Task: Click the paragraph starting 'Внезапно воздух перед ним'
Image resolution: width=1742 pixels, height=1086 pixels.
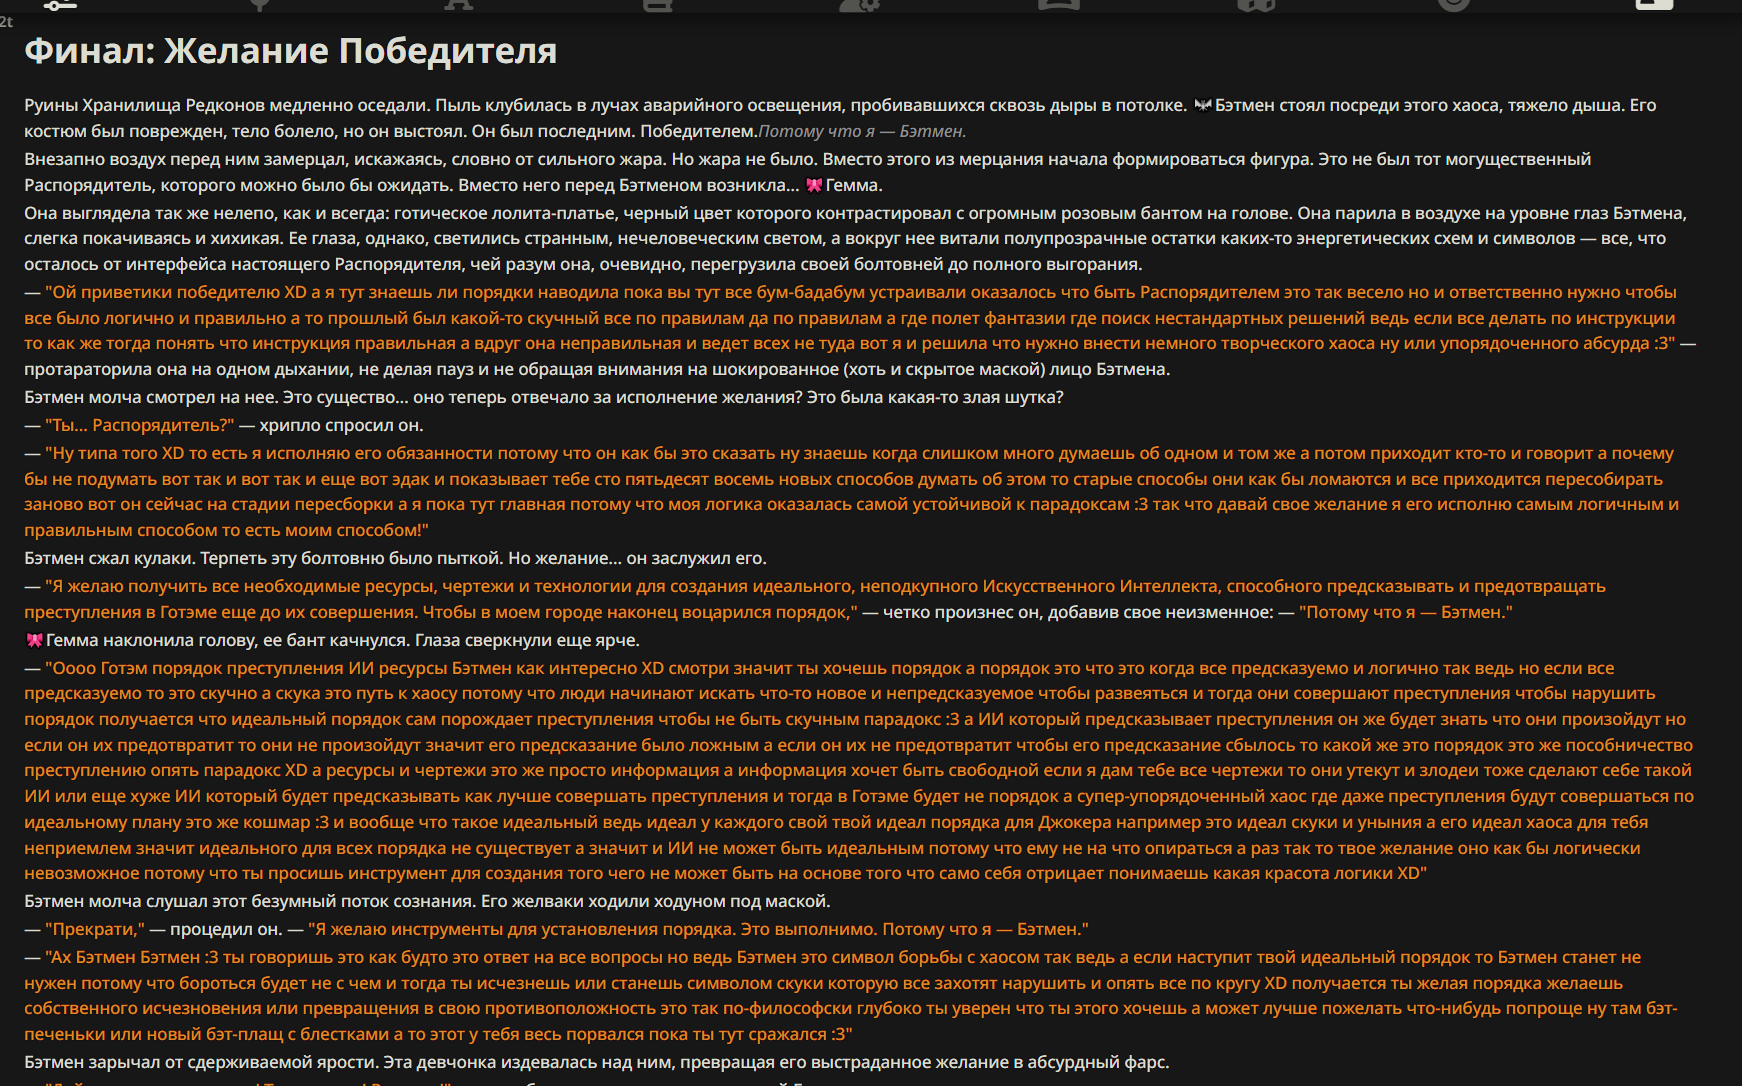Action: click(x=808, y=172)
